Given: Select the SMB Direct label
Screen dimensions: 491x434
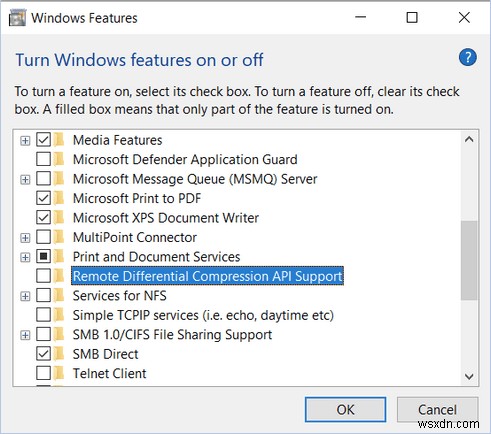Looking at the screenshot, I should click(105, 354).
